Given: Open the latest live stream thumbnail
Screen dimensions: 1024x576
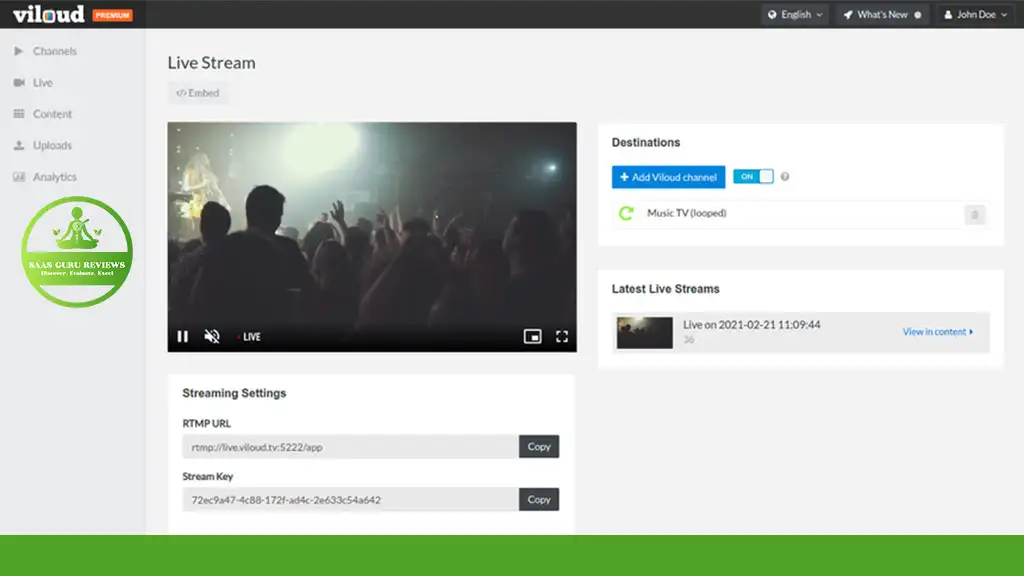Looking at the screenshot, I should pos(645,332).
